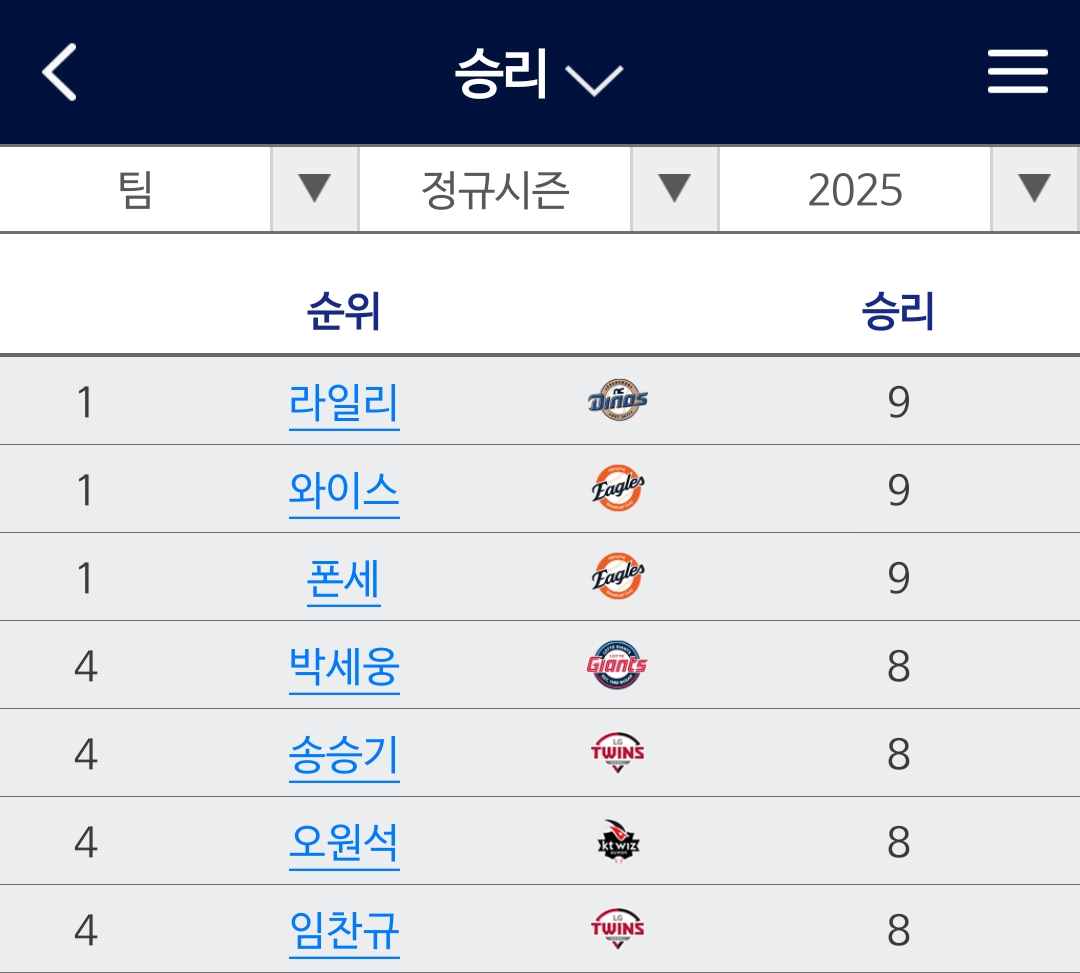
Task: Open player 박세웅's profile link
Action: coord(344,666)
